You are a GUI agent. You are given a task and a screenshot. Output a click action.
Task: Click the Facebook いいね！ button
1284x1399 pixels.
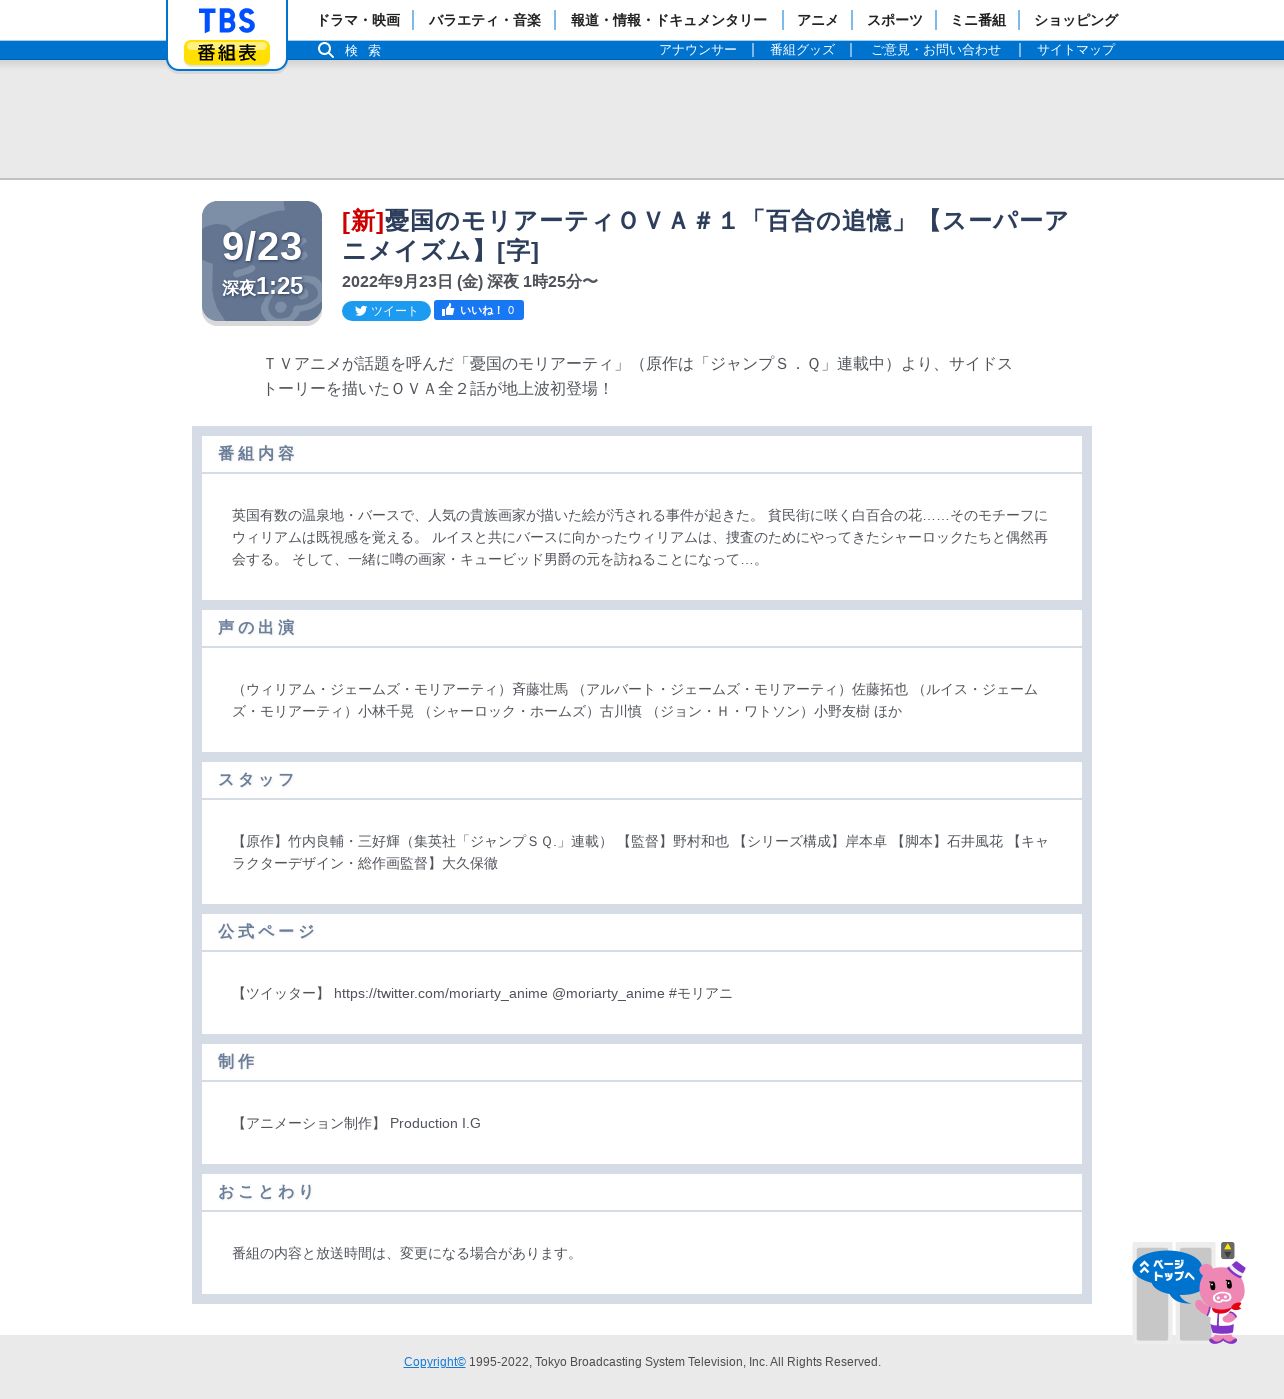479,310
